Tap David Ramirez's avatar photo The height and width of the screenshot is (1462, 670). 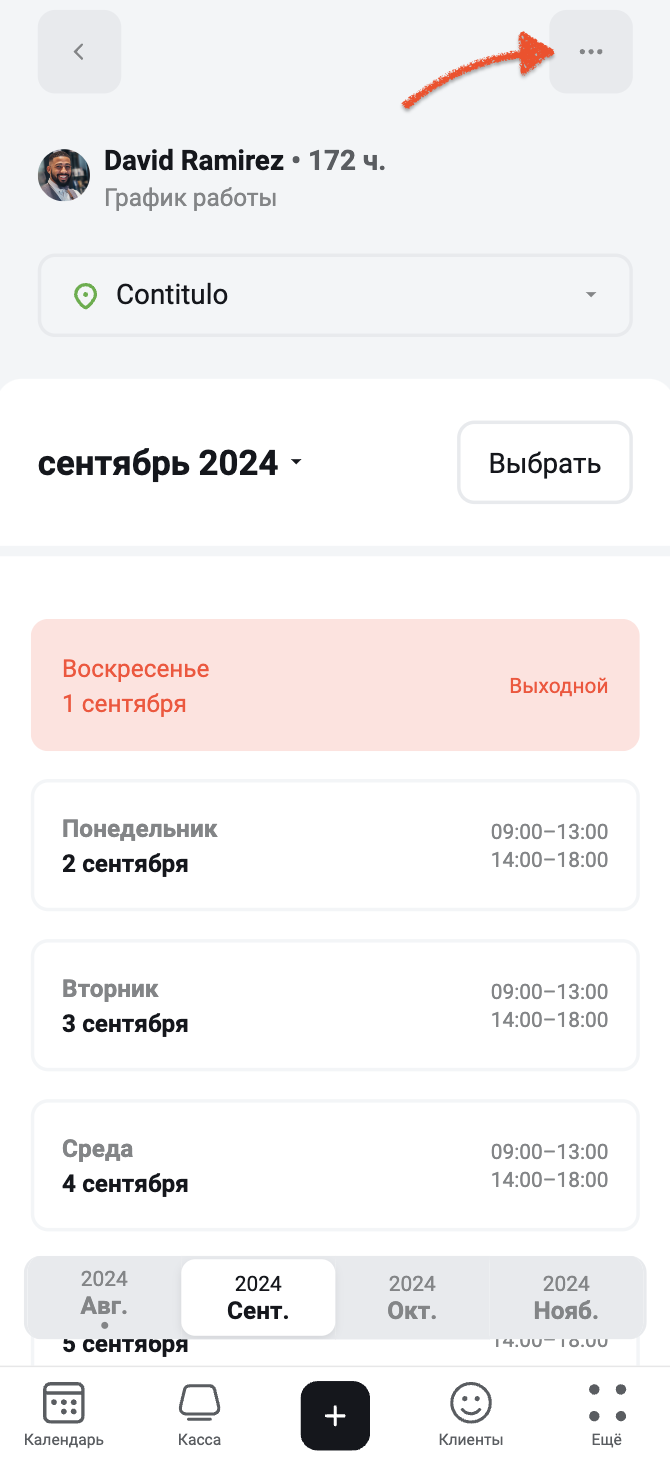pos(64,175)
